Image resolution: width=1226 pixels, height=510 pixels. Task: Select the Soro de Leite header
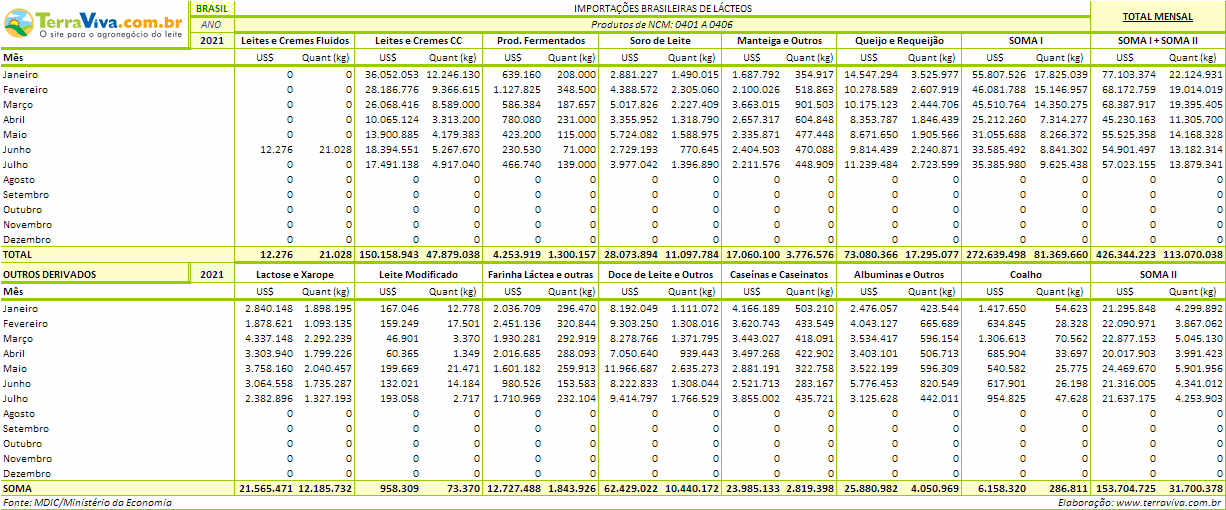point(659,41)
